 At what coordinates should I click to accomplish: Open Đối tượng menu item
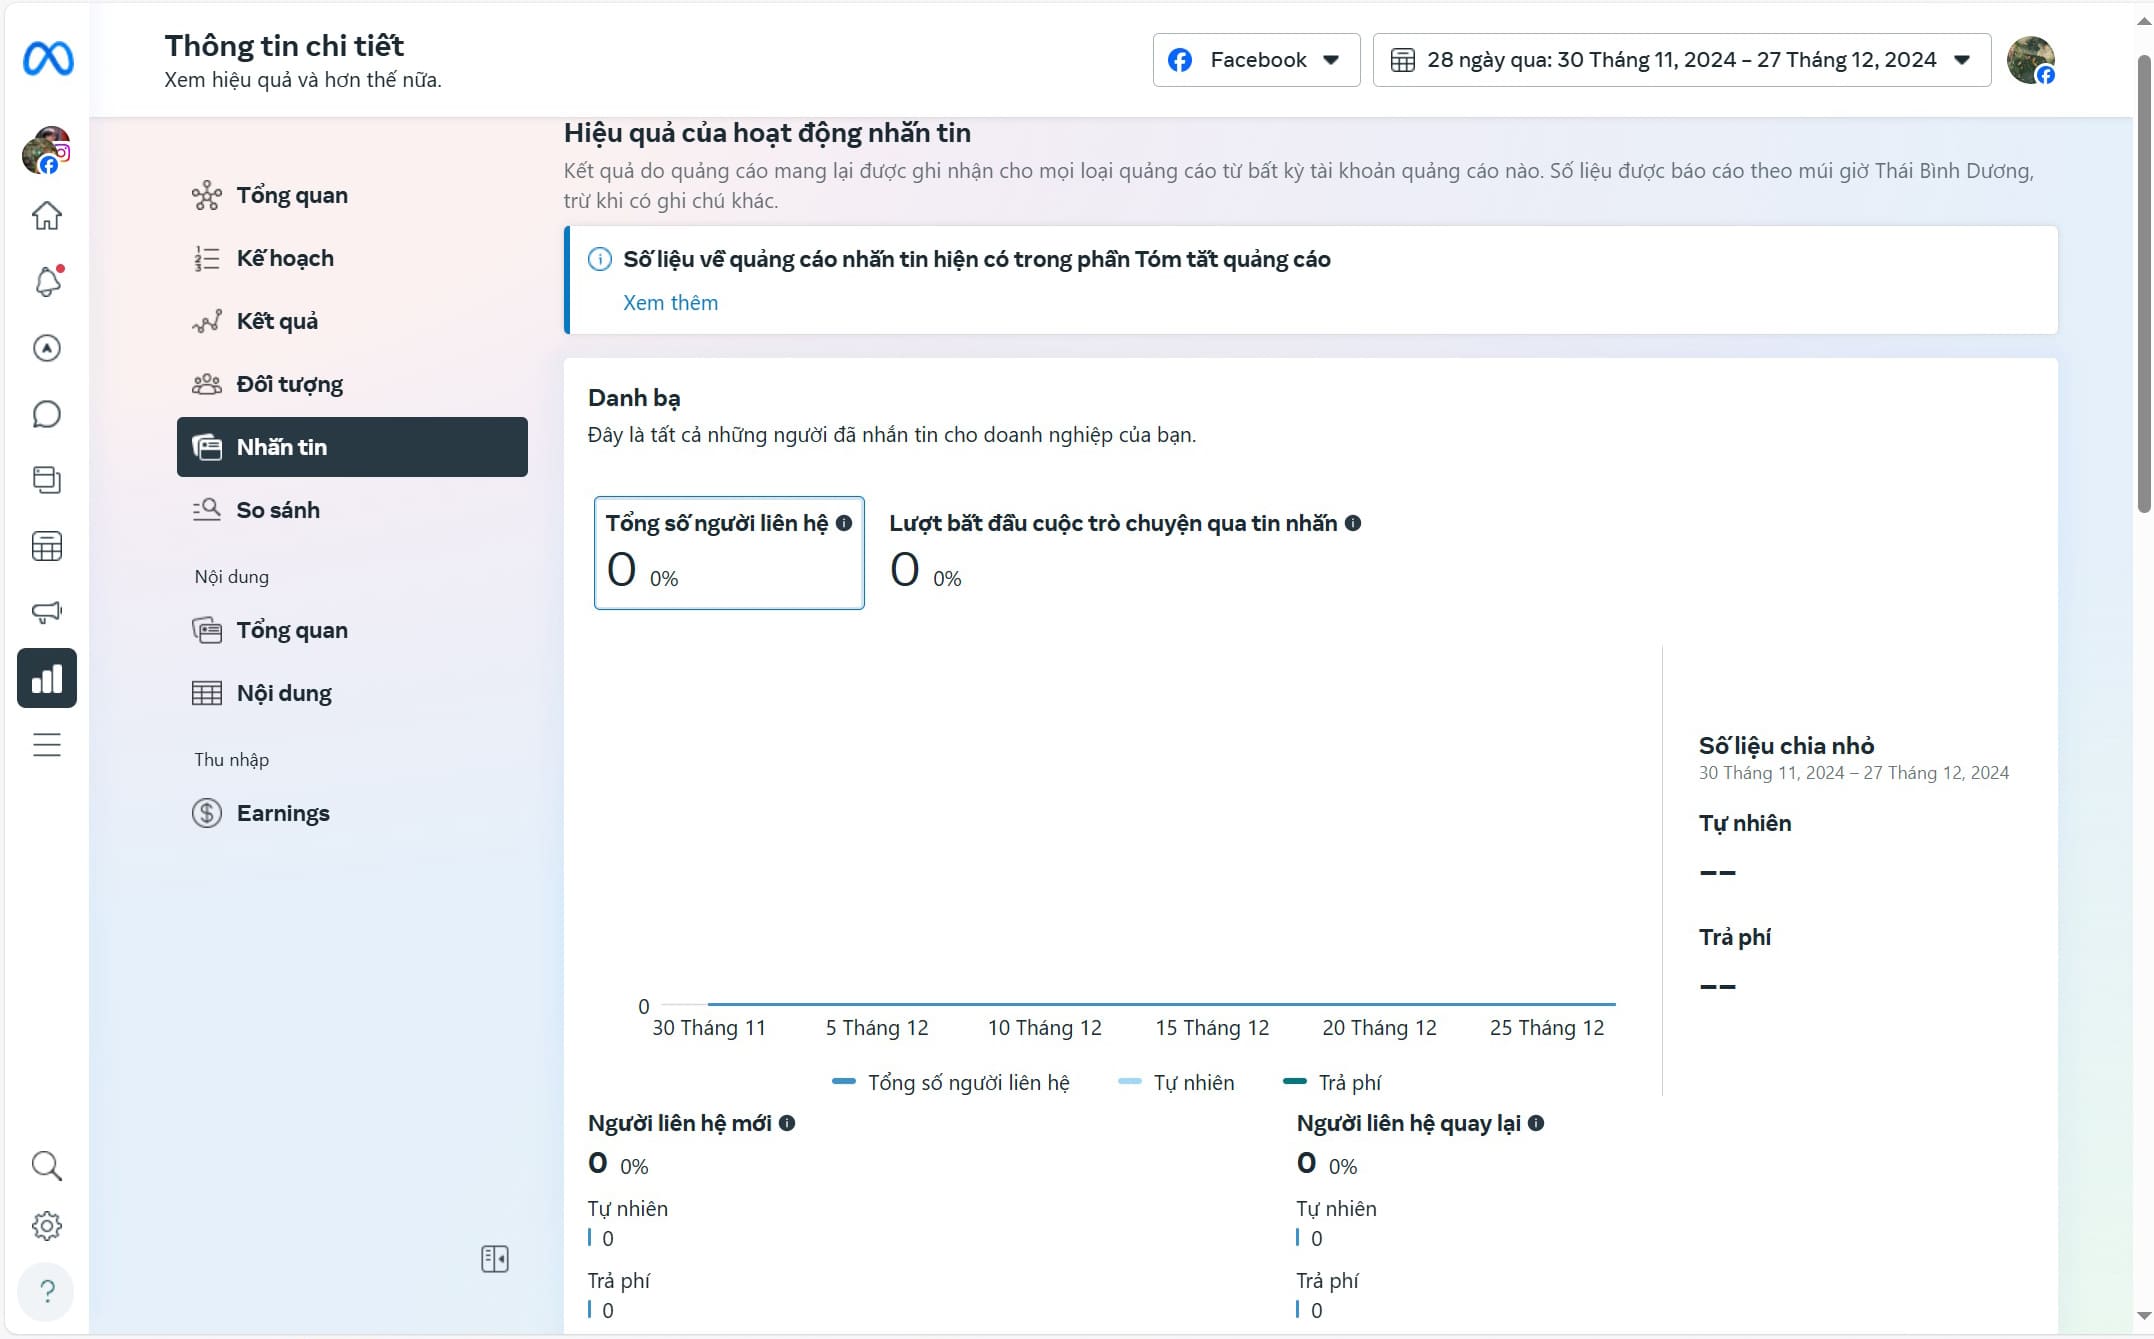point(352,384)
